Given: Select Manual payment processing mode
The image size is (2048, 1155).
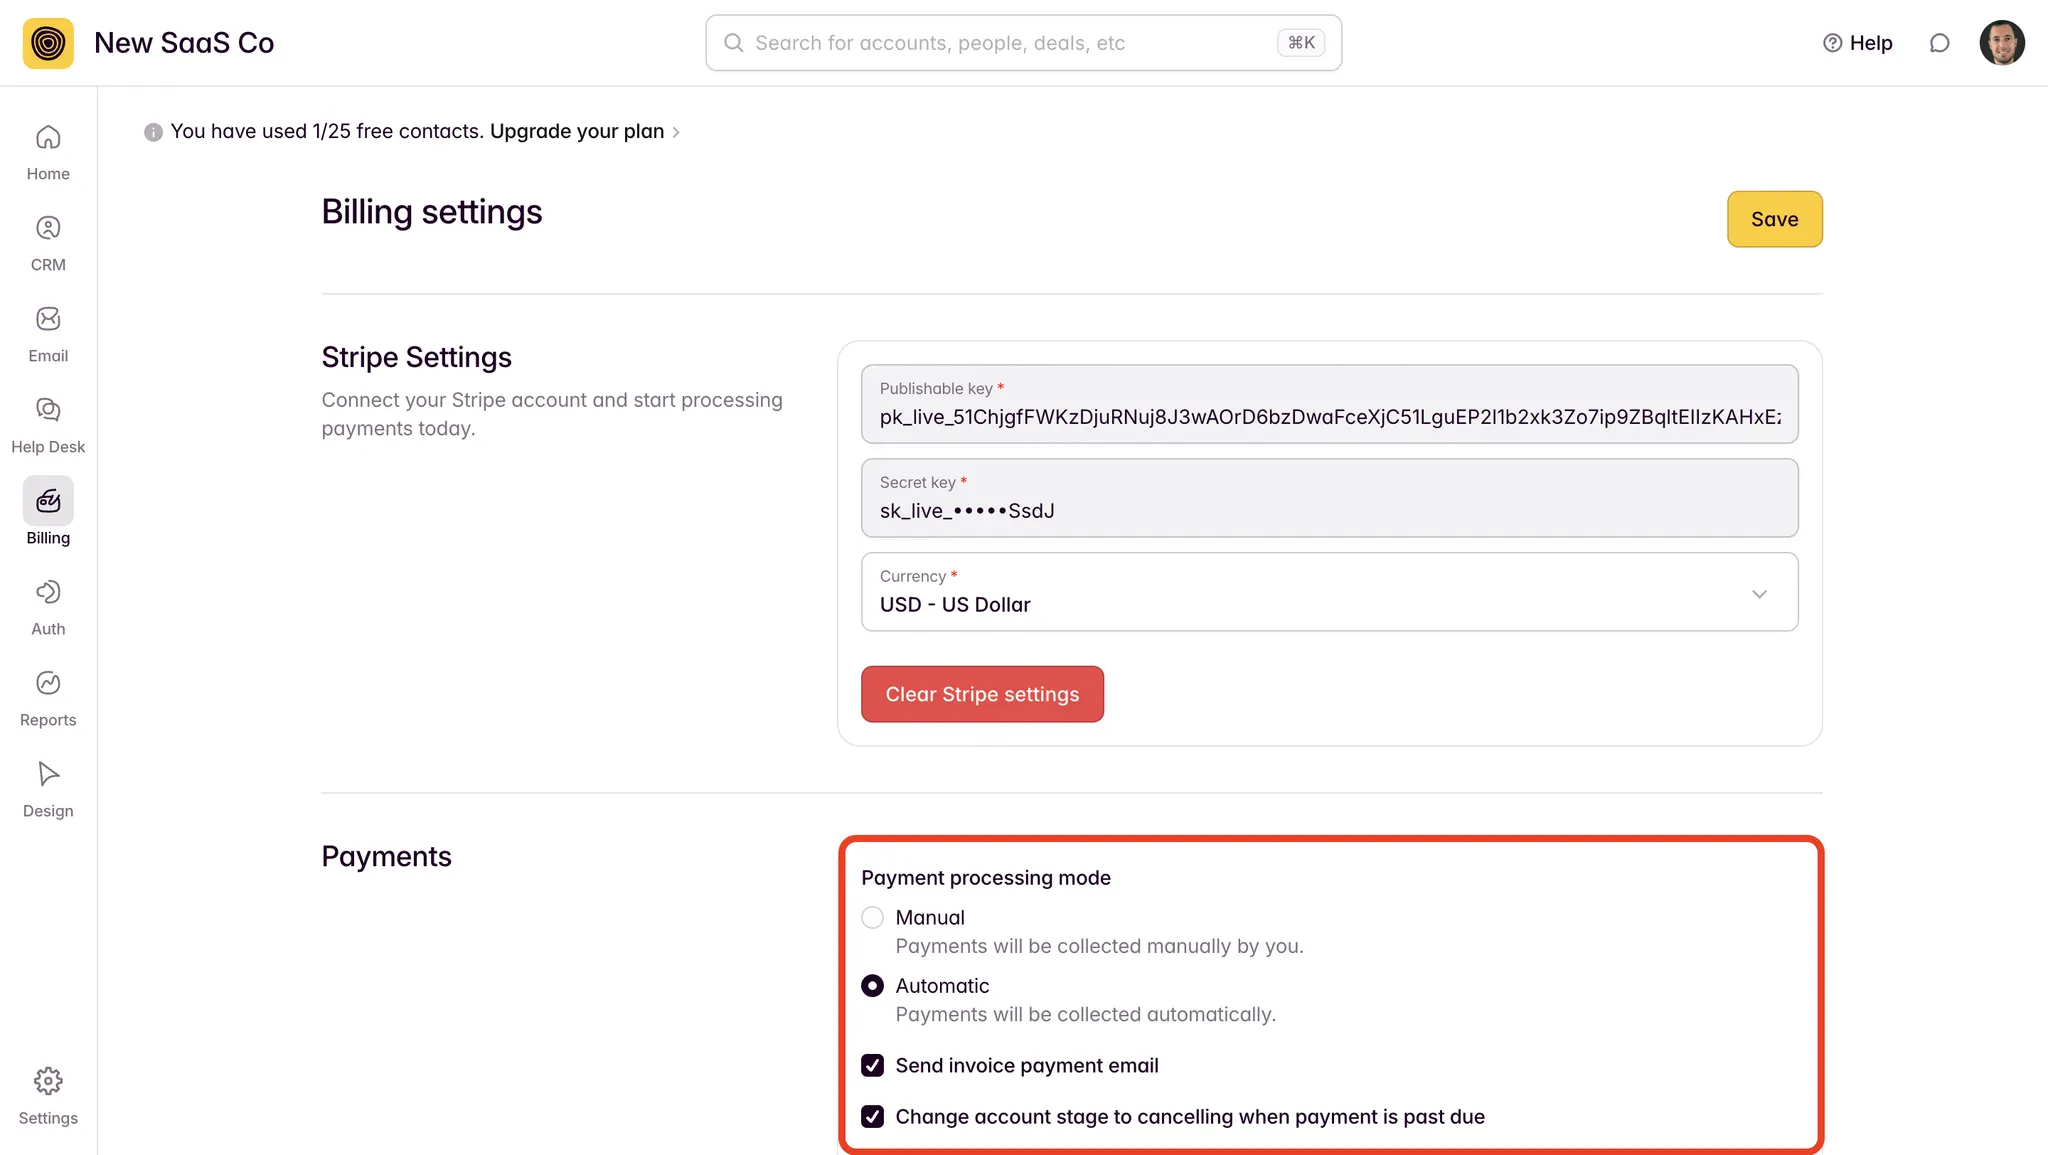Looking at the screenshot, I should tap(872, 918).
